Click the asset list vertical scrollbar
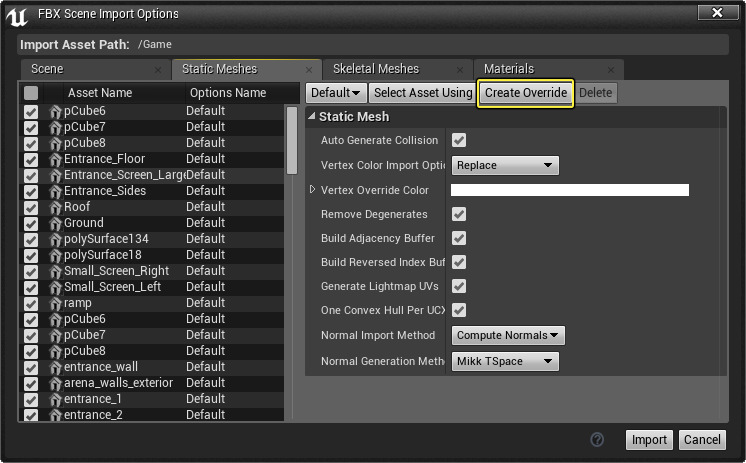The image size is (746, 463). [292, 140]
